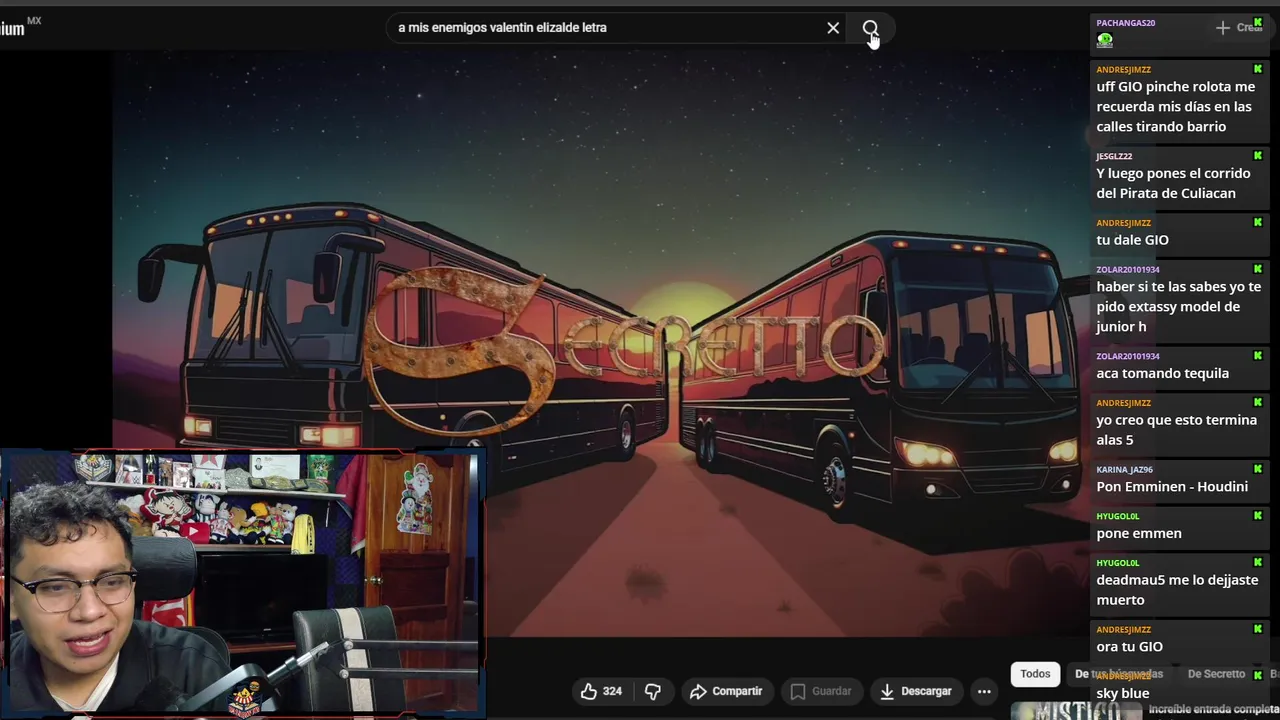Image resolution: width=1280 pixels, height=720 pixels.
Task: Select the 'De tus búsquedas' filter chip
Action: tap(1119, 674)
